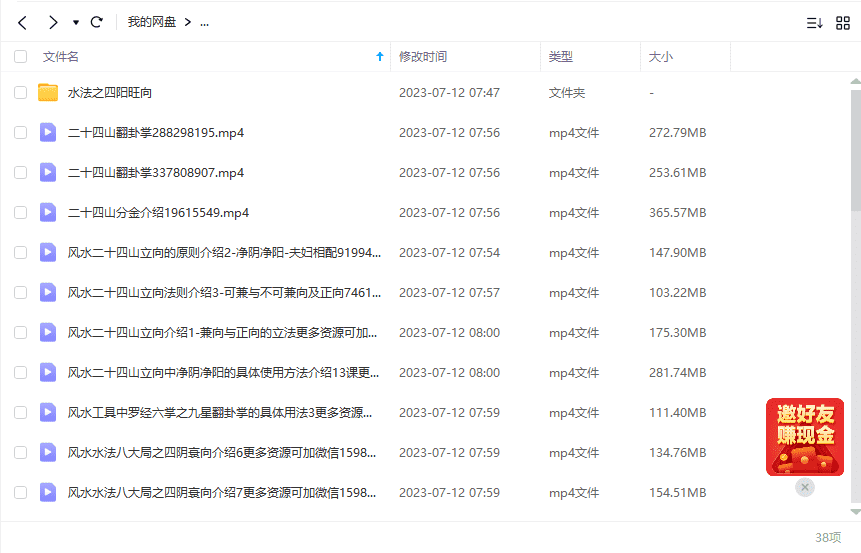This screenshot has height=553, width=861.
Task: Close the invite friends promo banner
Action: tap(805, 487)
